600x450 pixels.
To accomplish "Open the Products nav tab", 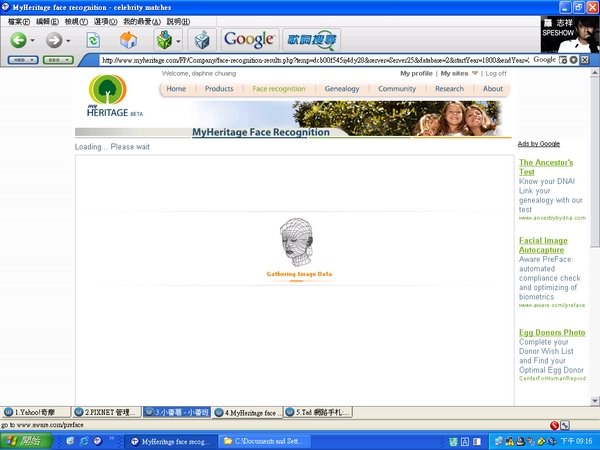I will coord(219,89).
